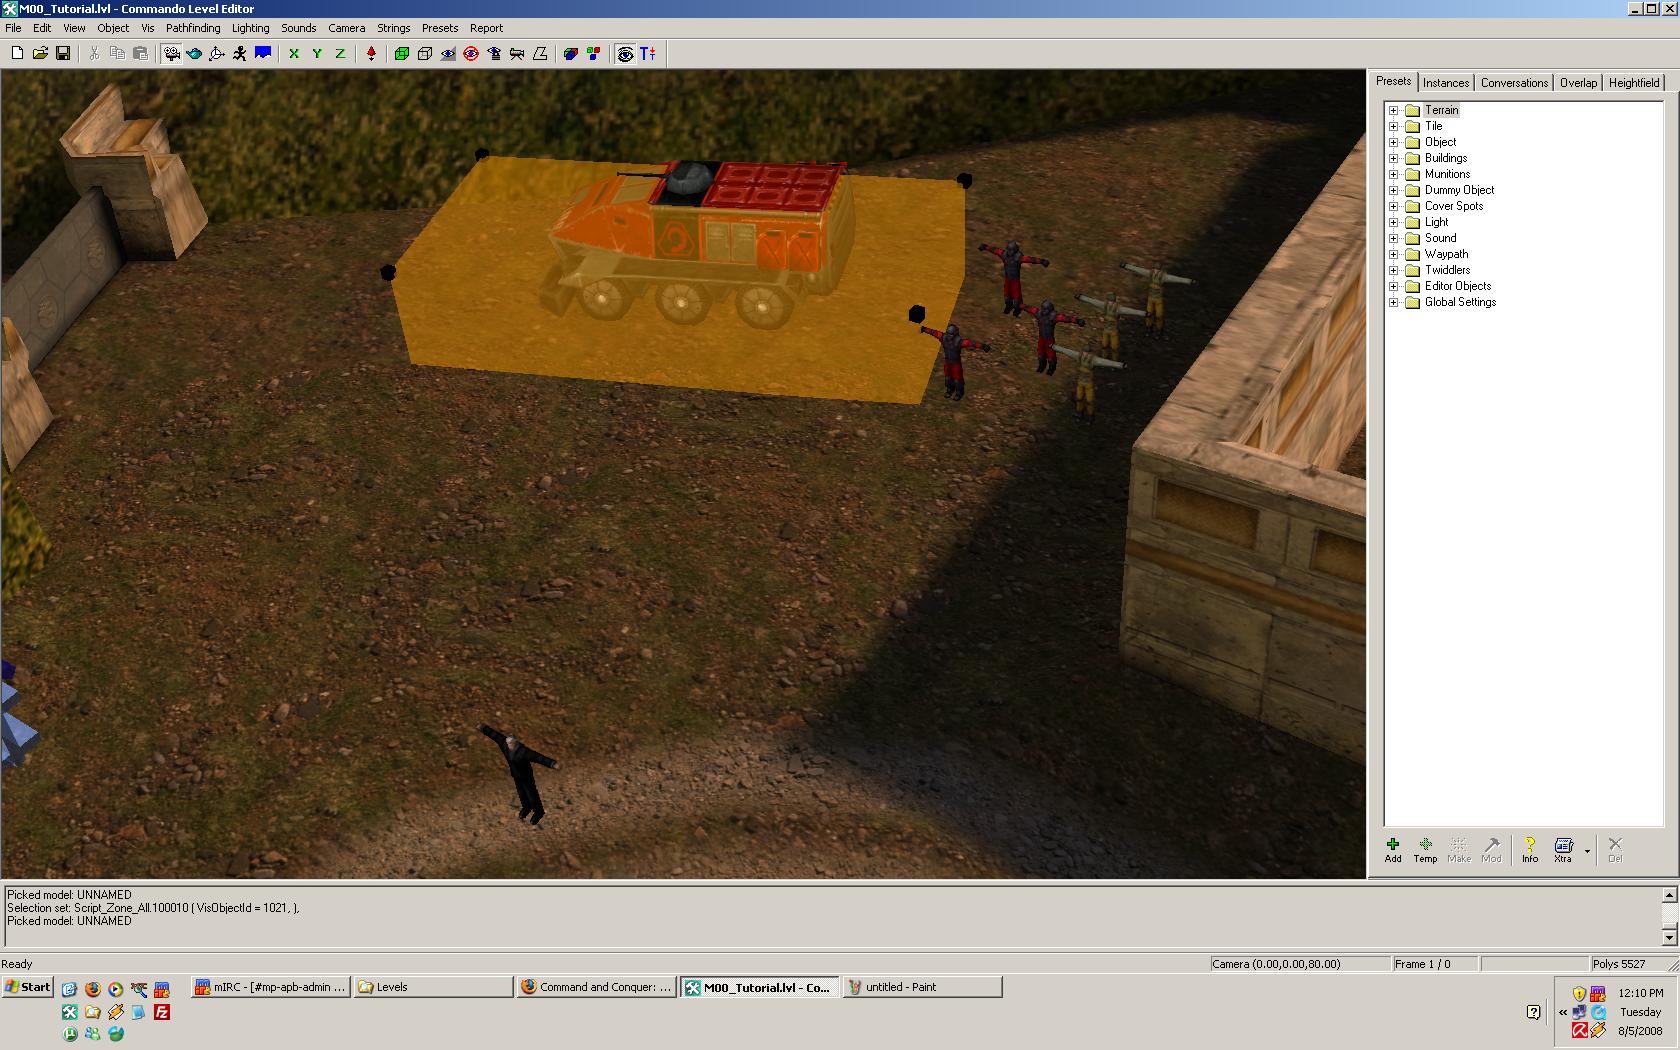The height and width of the screenshot is (1050, 1680).
Task: Open the Pathfinding menu
Action: 193,28
